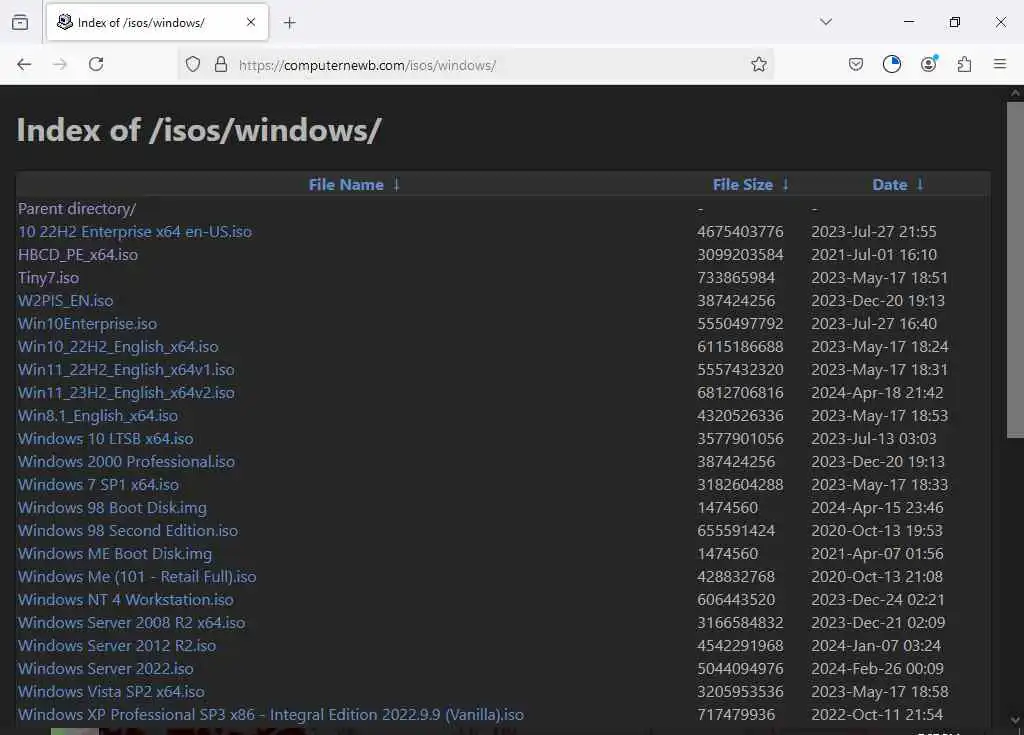Image resolution: width=1024 pixels, height=735 pixels.
Task: Sort listing by File Size header
Action: (743, 185)
